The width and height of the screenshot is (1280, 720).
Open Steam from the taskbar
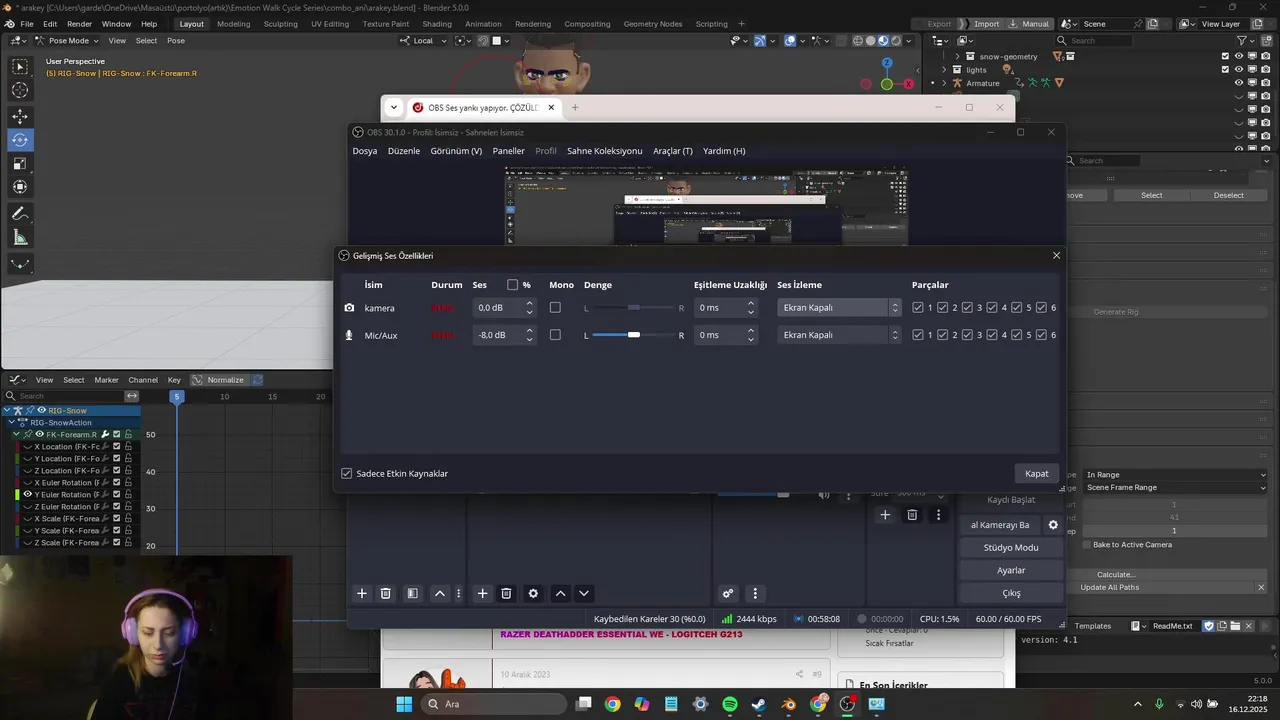[759, 704]
